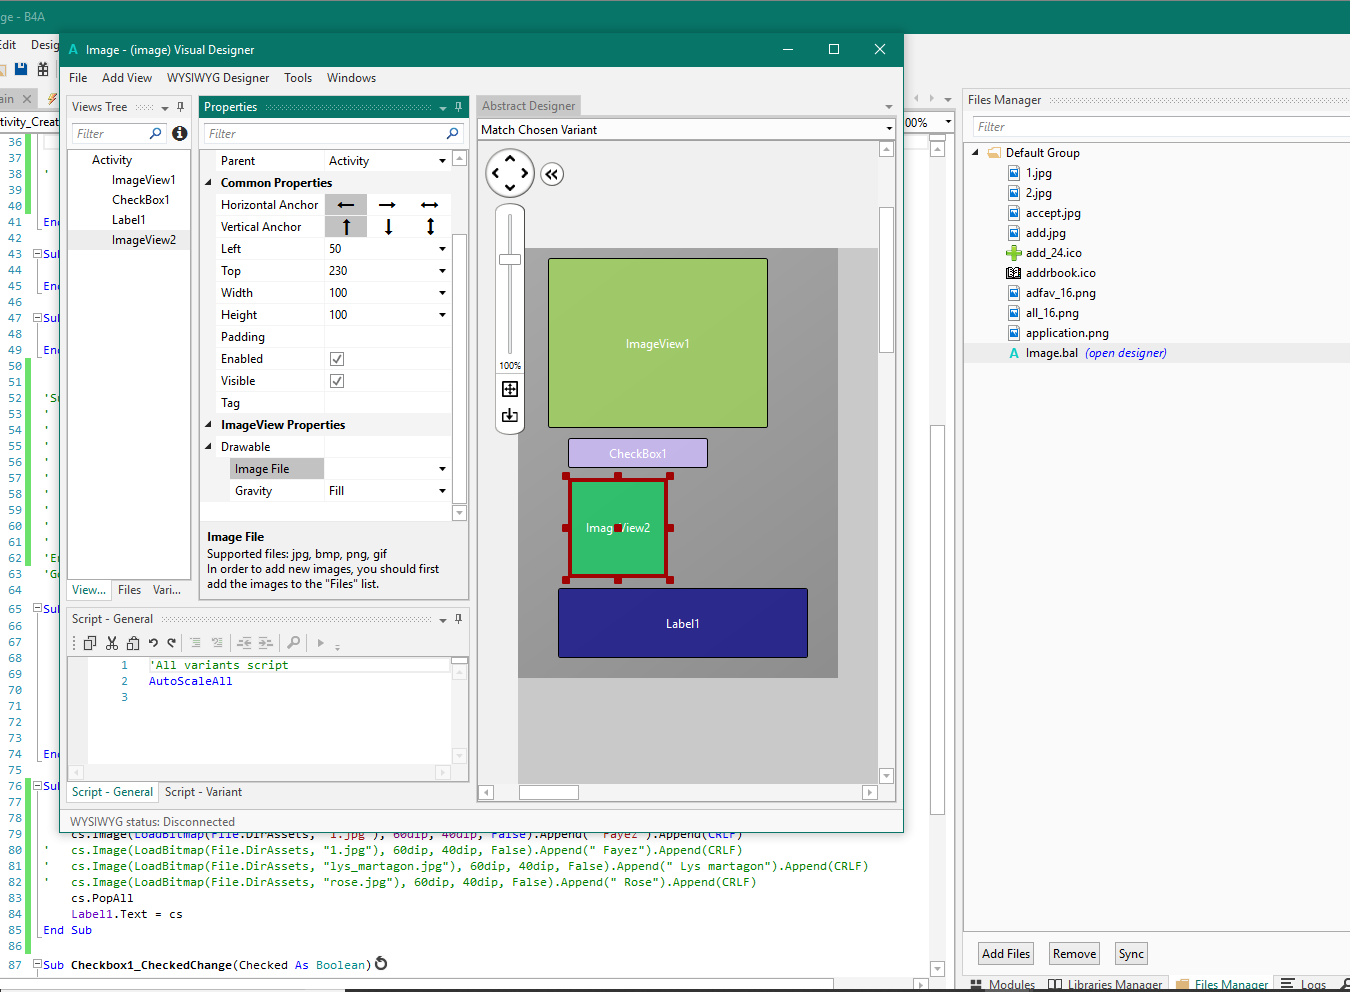Click the undo icon in script toolbar

153,643
